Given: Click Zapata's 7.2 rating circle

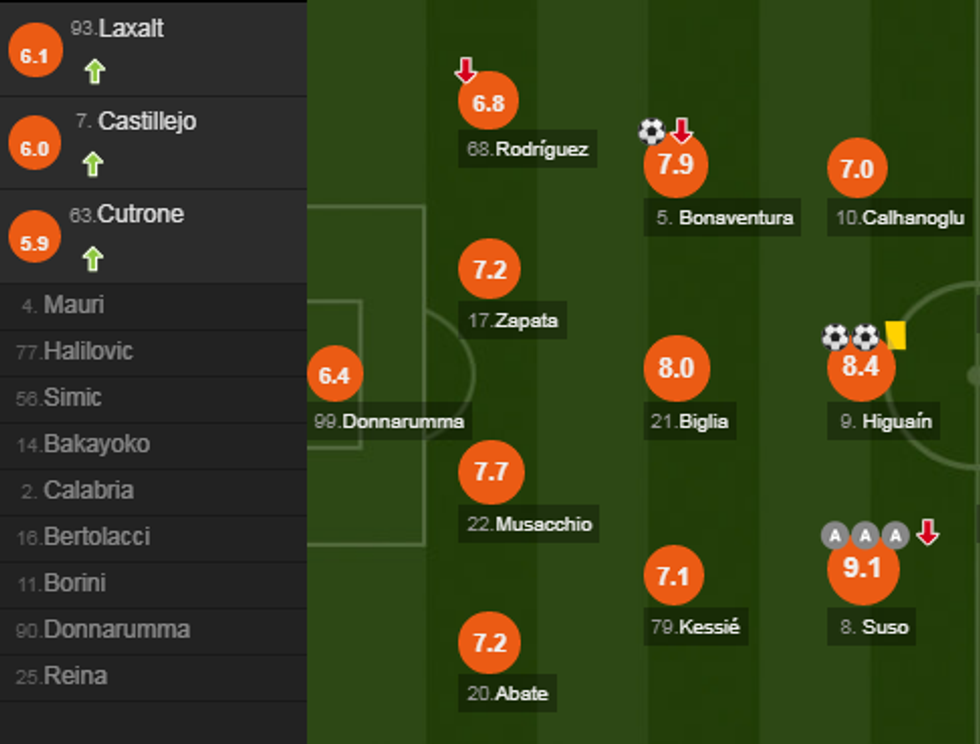Looking at the screenshot, I should click(x=490, y=270).
